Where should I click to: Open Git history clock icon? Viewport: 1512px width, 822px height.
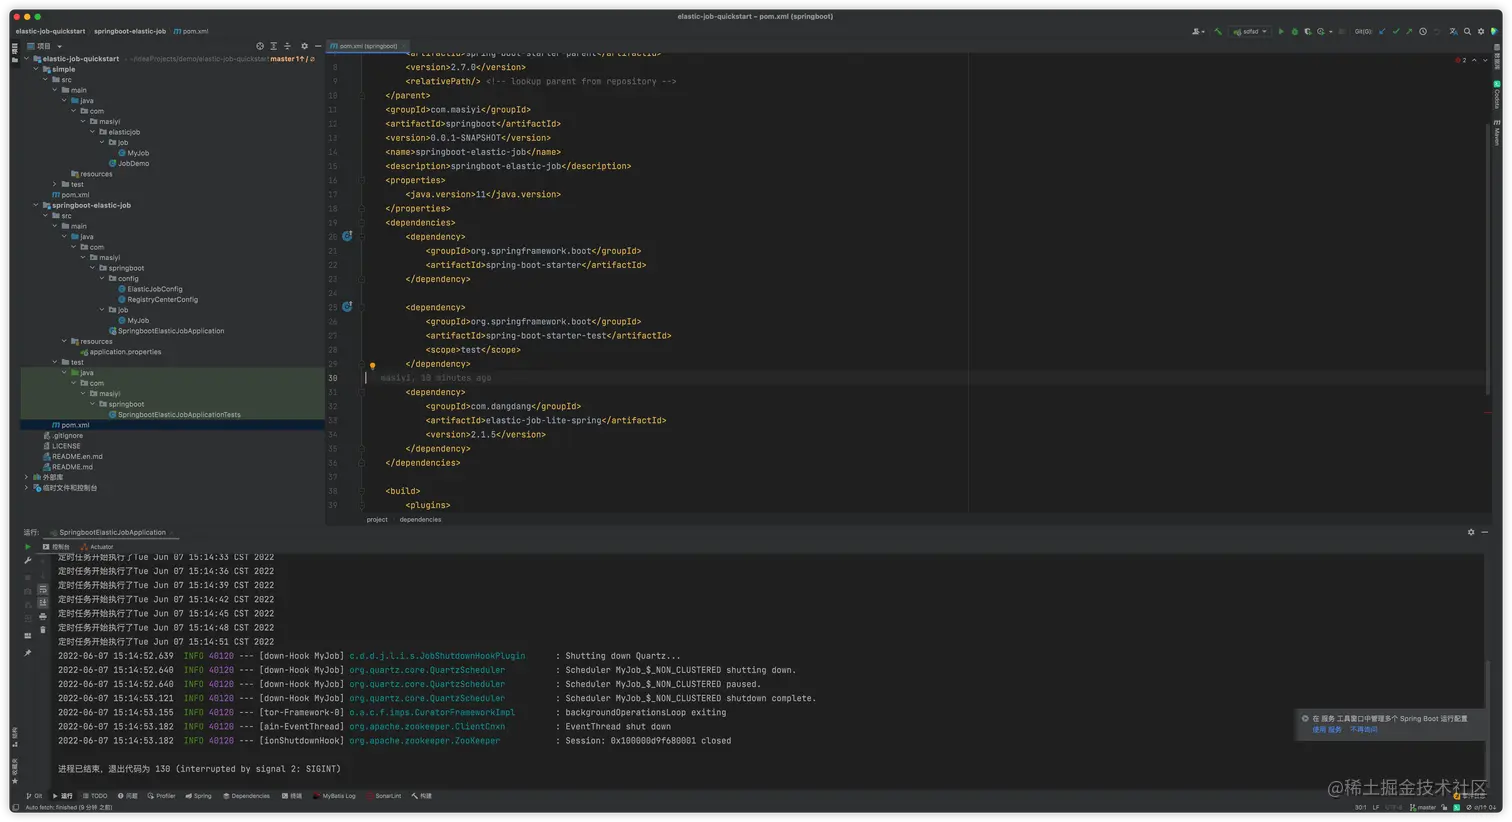tap(1423, 32)
